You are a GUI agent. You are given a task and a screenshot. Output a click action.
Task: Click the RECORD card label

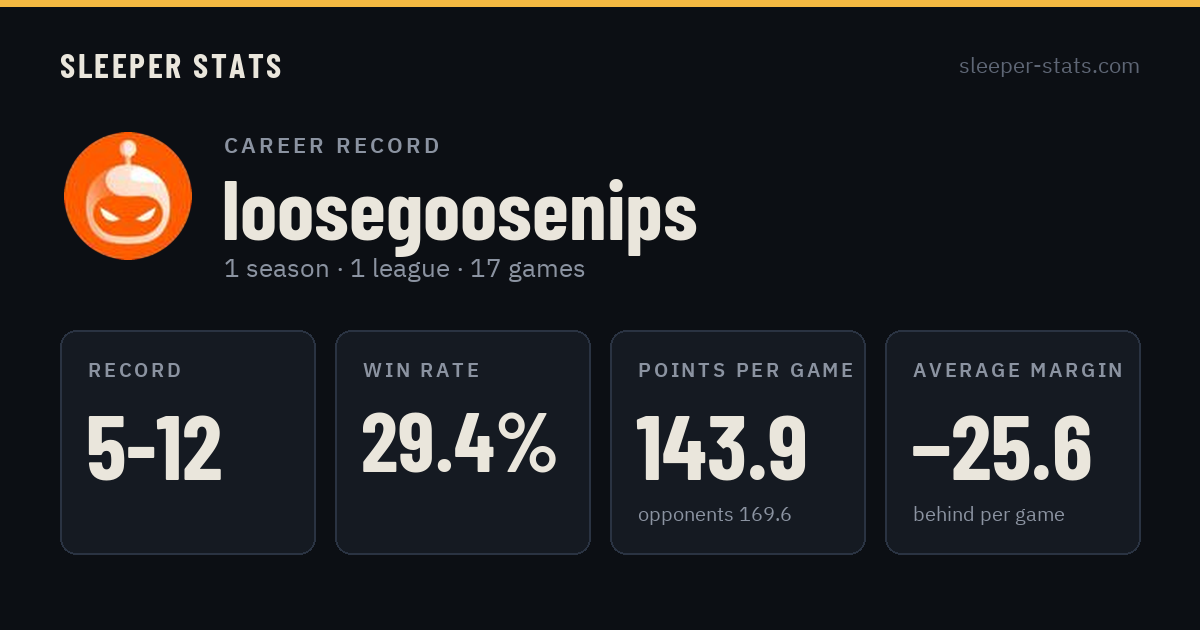(x=136, y=371)
